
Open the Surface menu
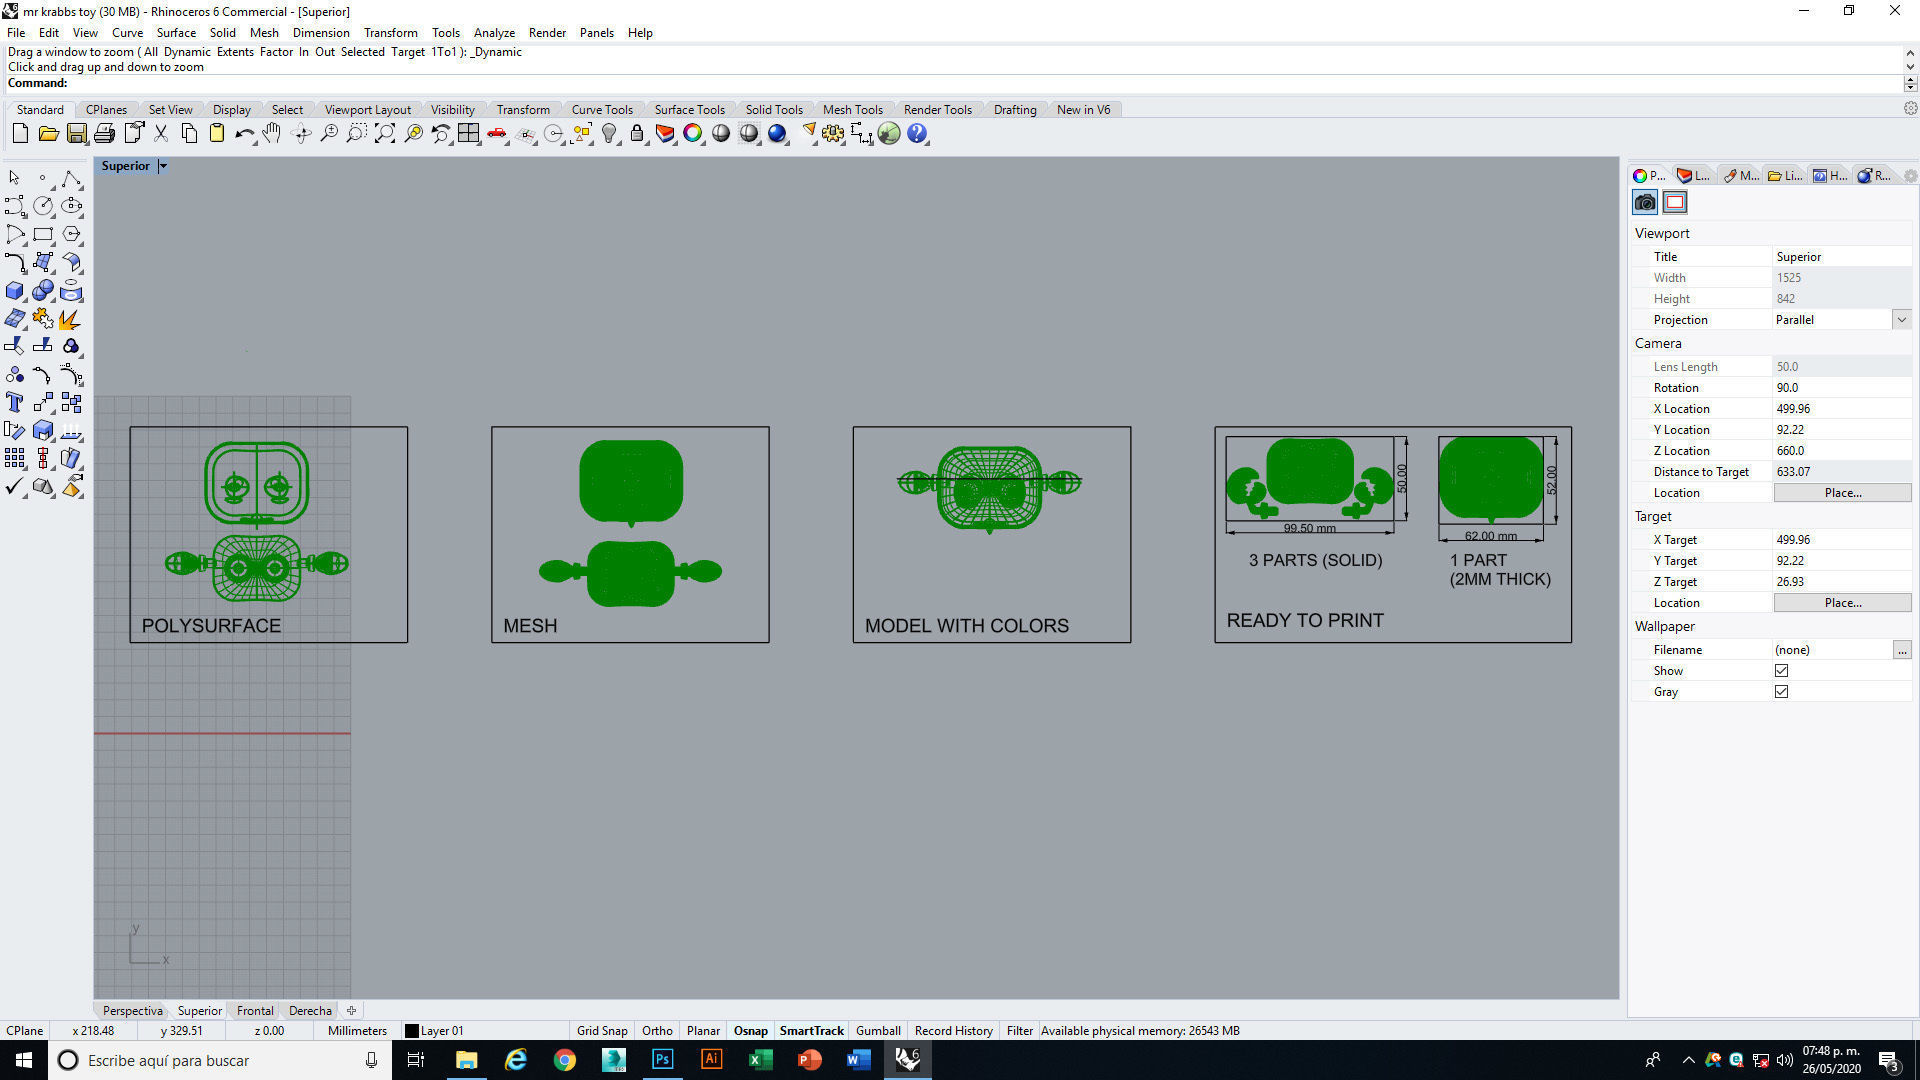coord(176,33)
